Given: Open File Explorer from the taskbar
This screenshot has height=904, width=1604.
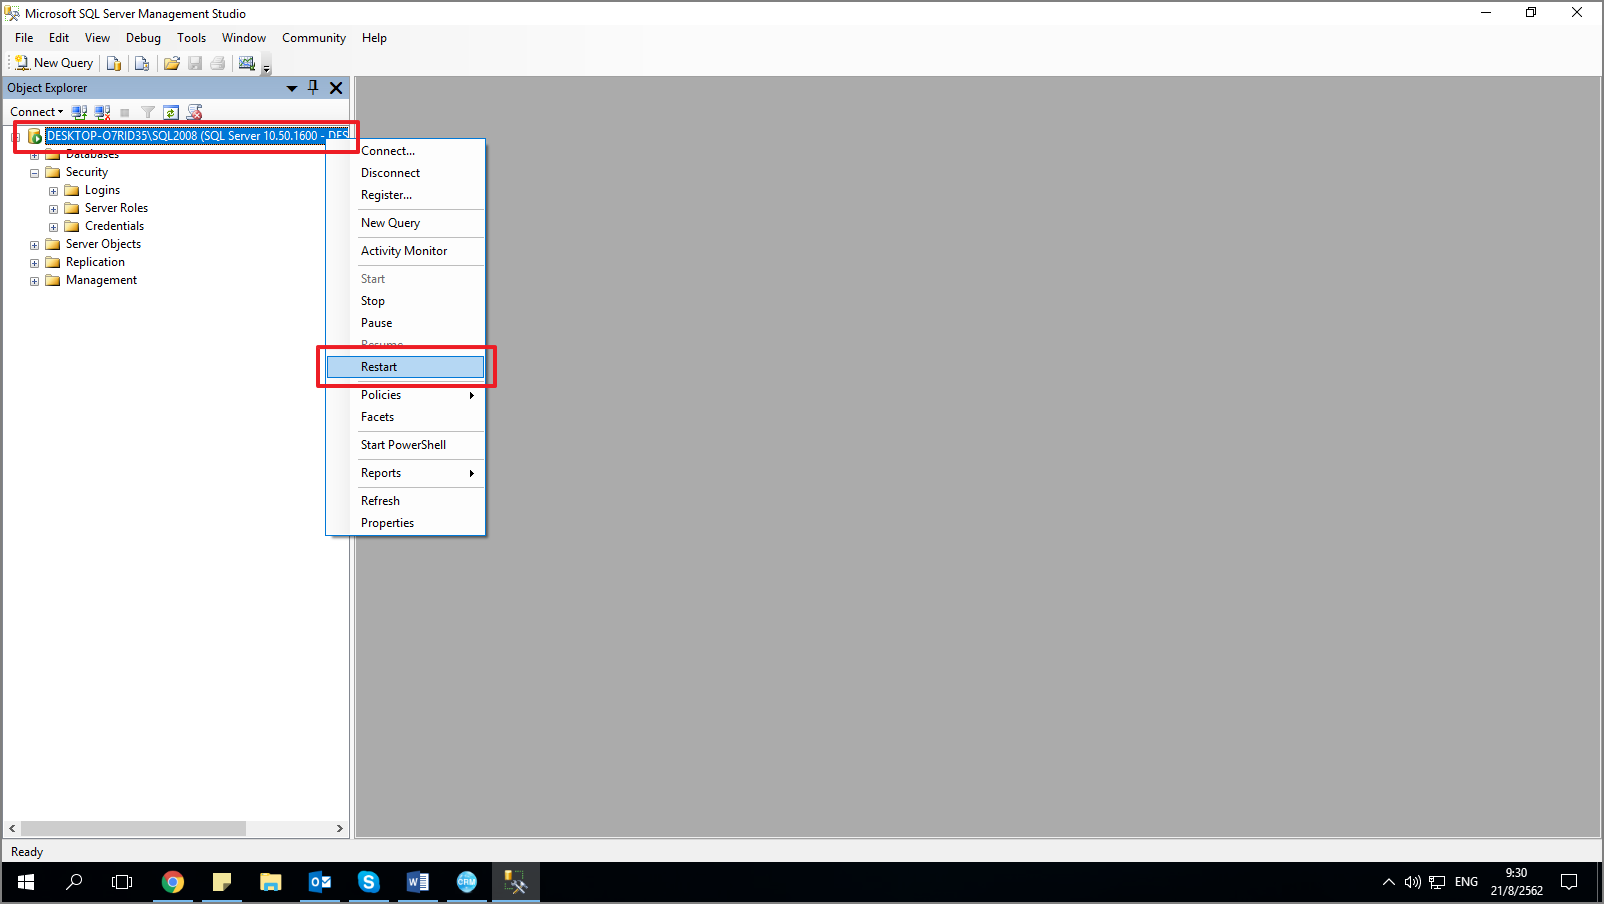Looking at the screenshot, I should [271, 882].
